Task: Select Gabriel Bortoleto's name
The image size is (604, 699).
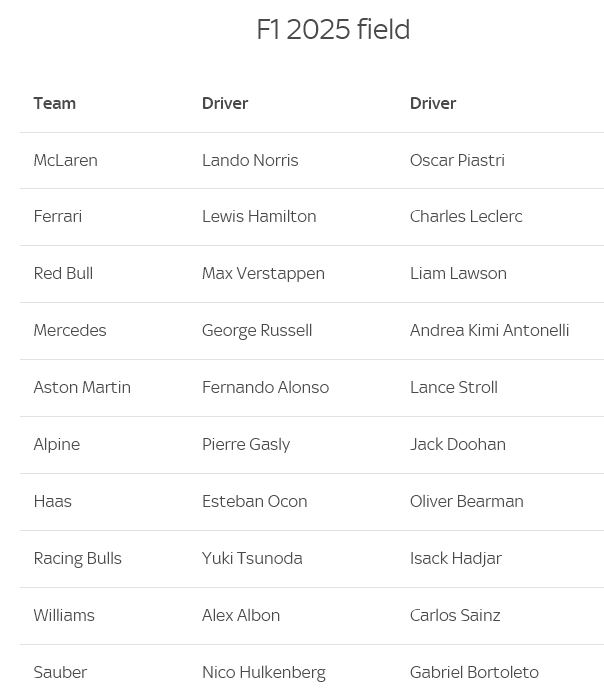Action: (x=474, y=672)
